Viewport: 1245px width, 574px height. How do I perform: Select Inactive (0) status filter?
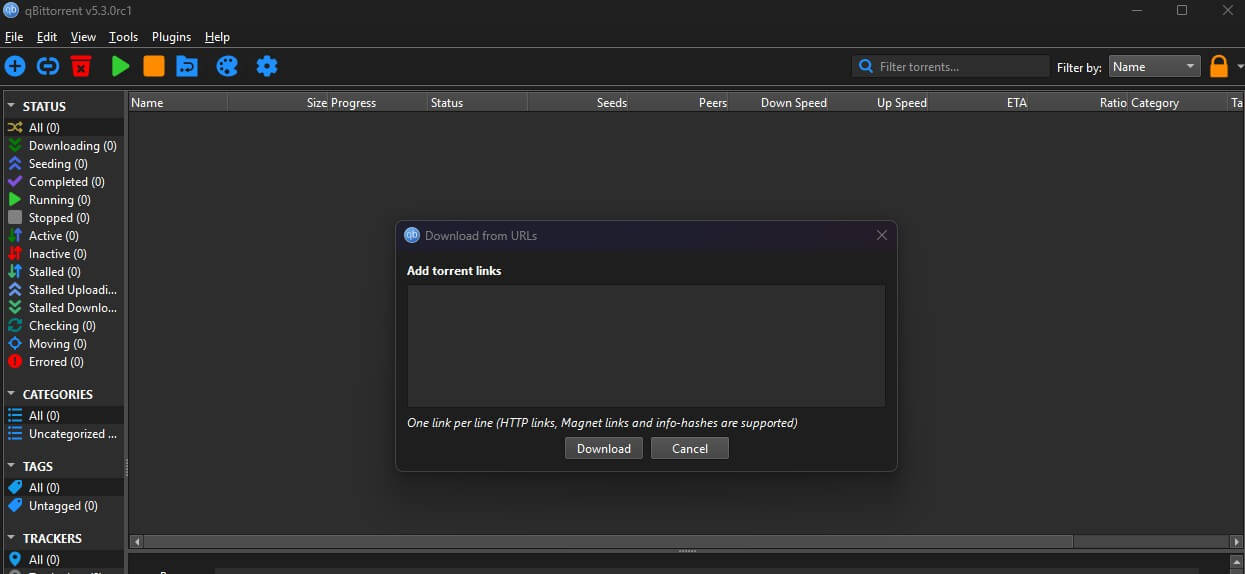tap(62, 254)
